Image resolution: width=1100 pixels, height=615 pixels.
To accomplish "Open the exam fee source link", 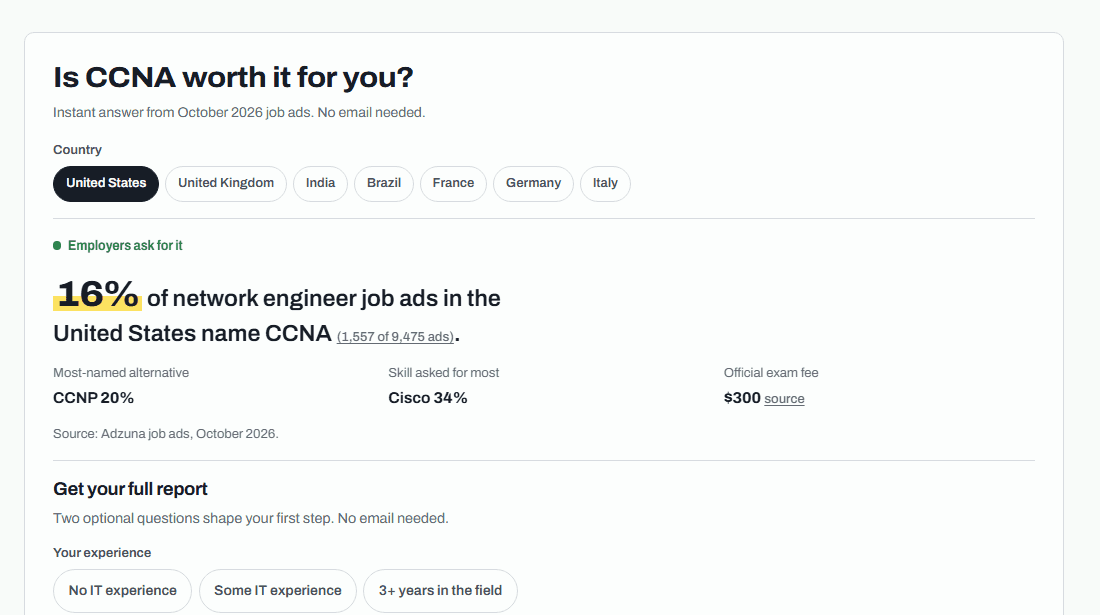I will 784,399.
